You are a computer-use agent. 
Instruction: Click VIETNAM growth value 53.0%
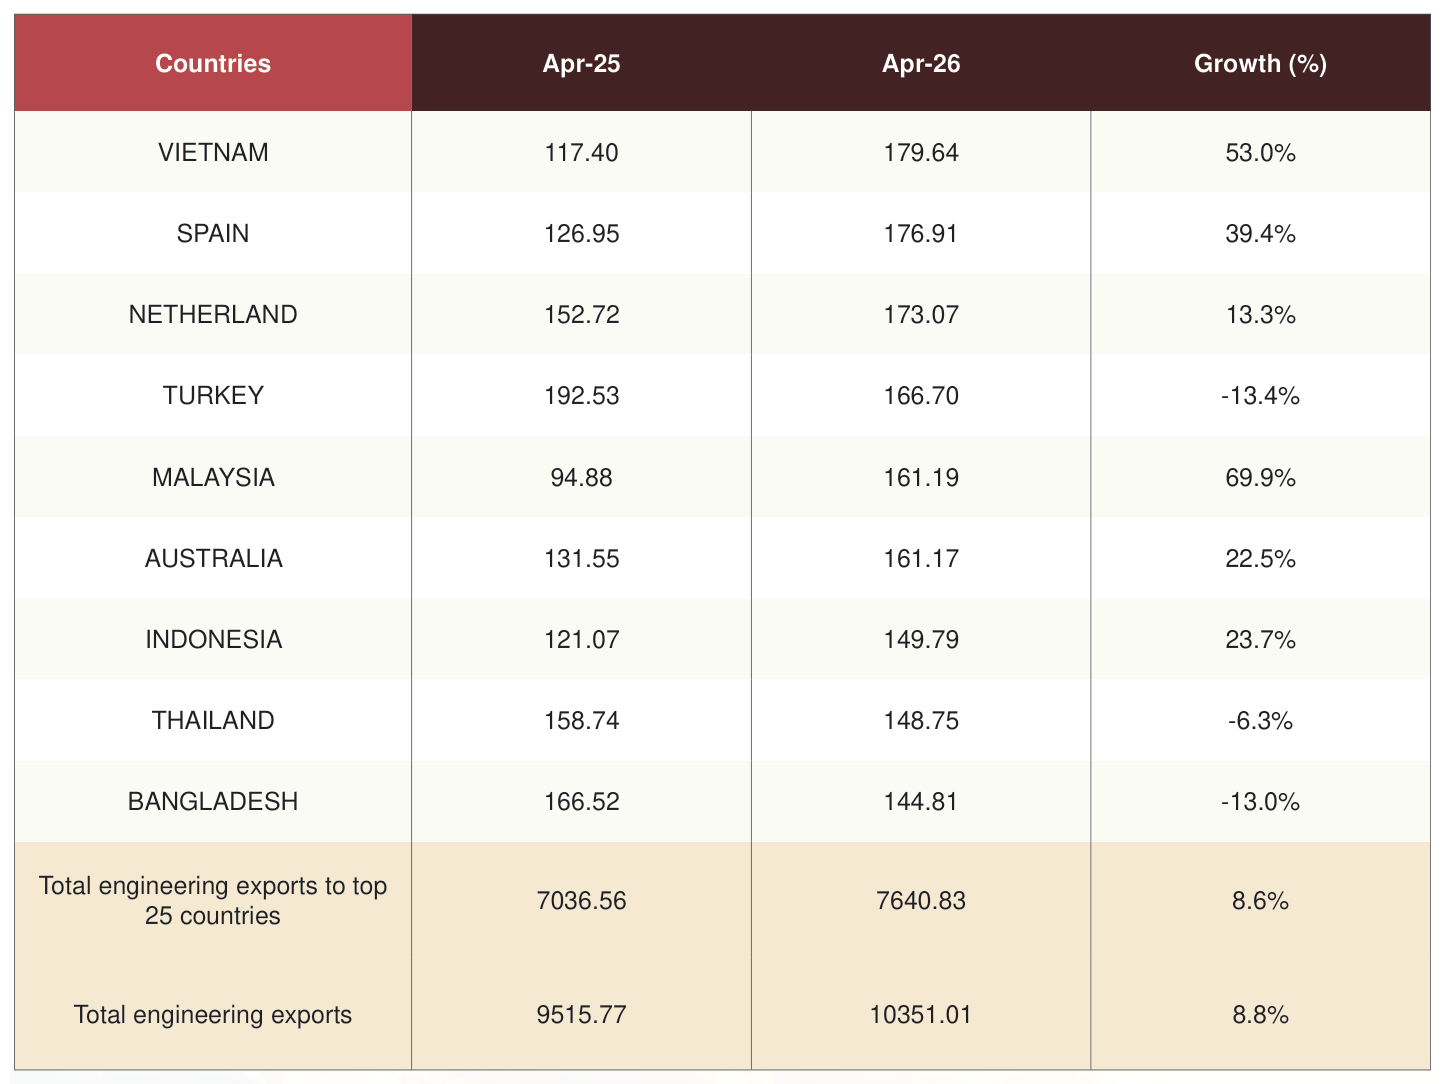(x=1260, y=152)
